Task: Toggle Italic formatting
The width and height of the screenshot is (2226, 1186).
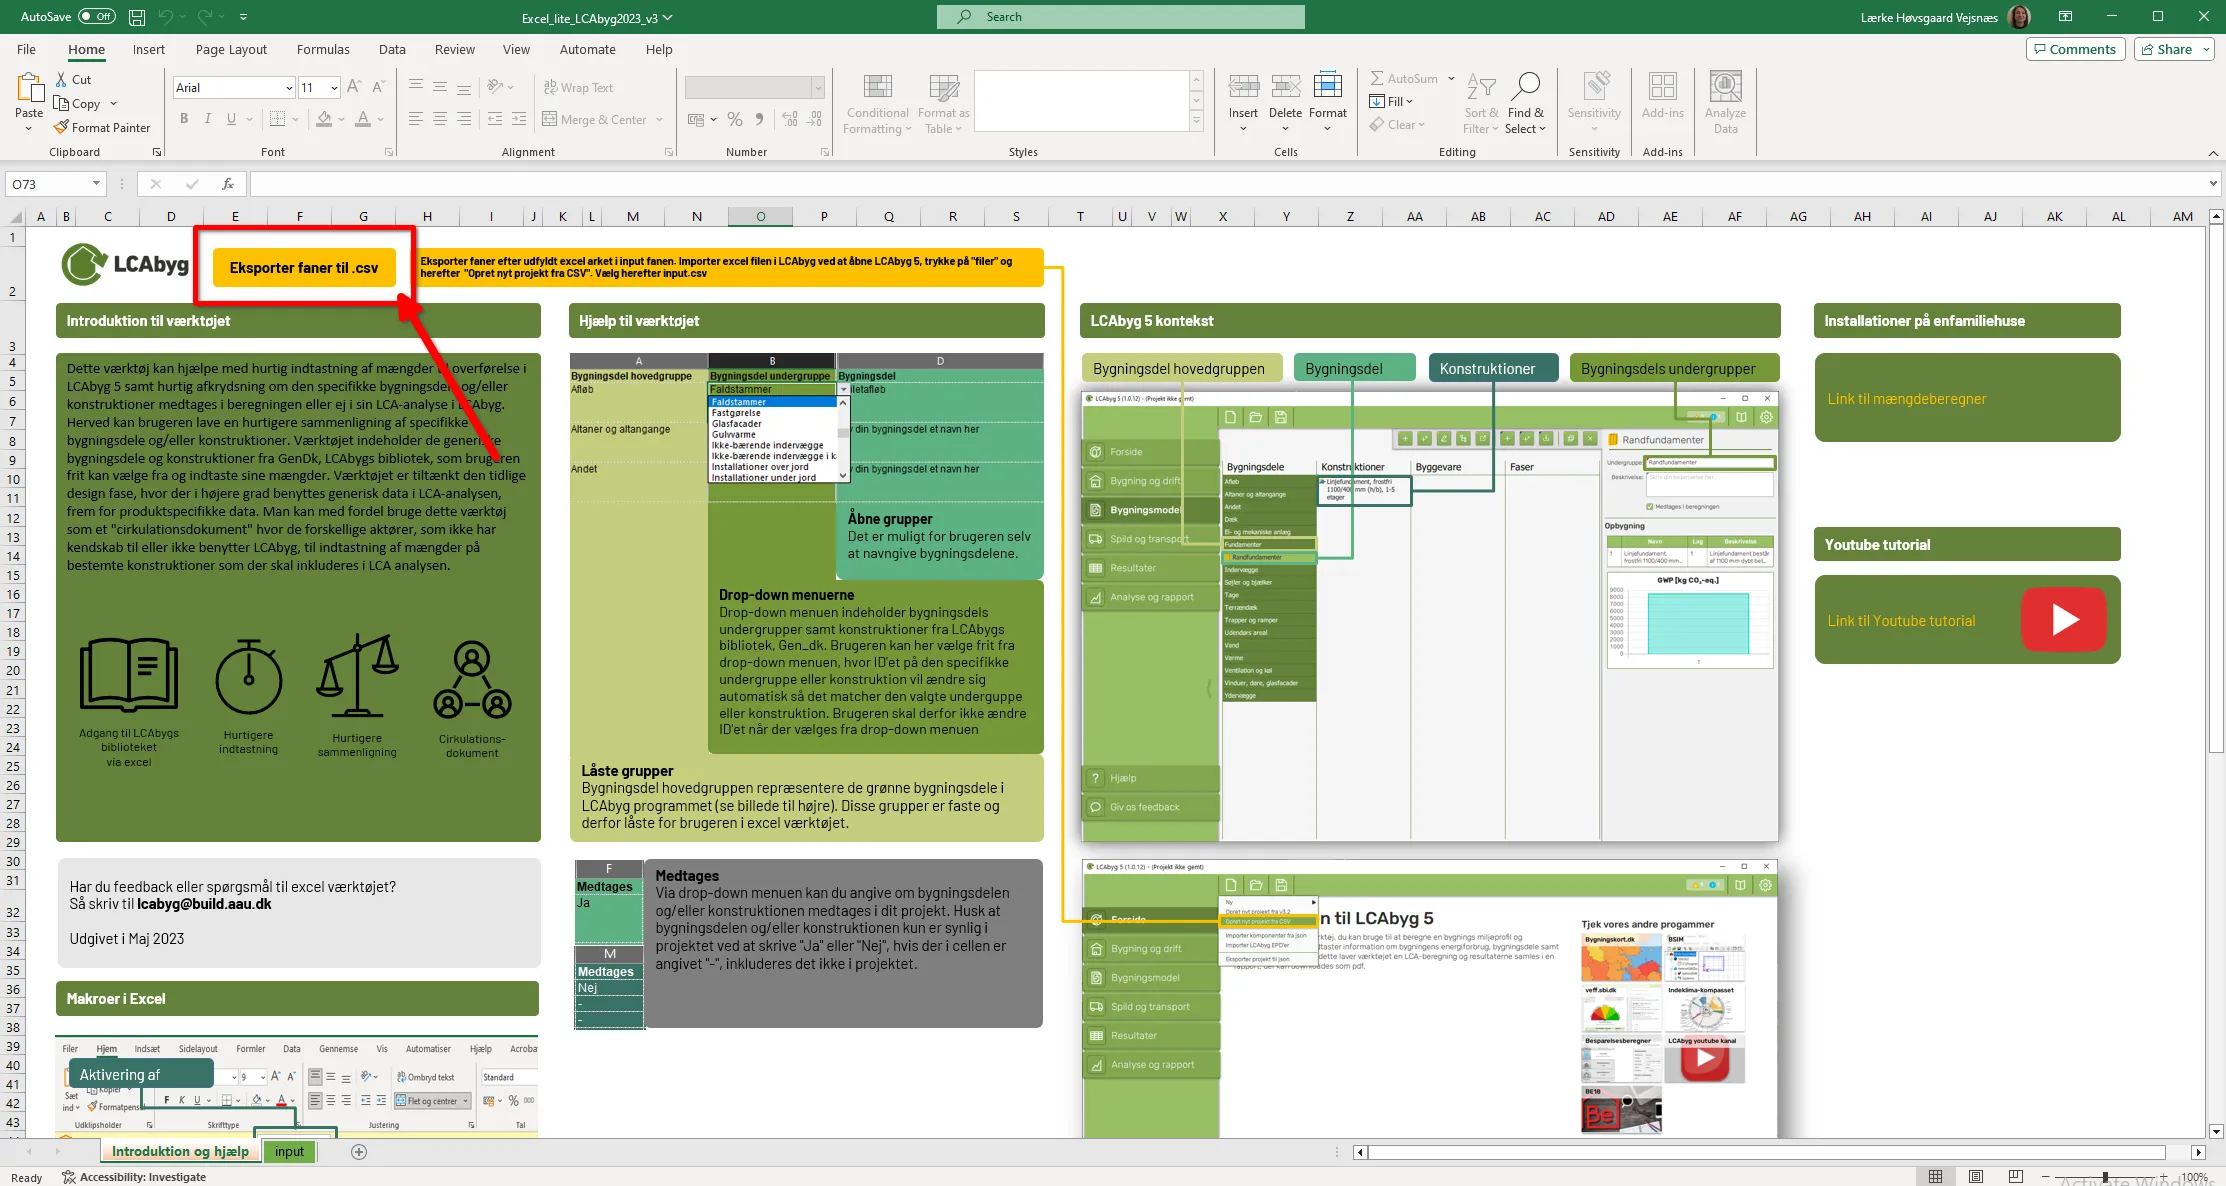Action: [x=208, y=119]
